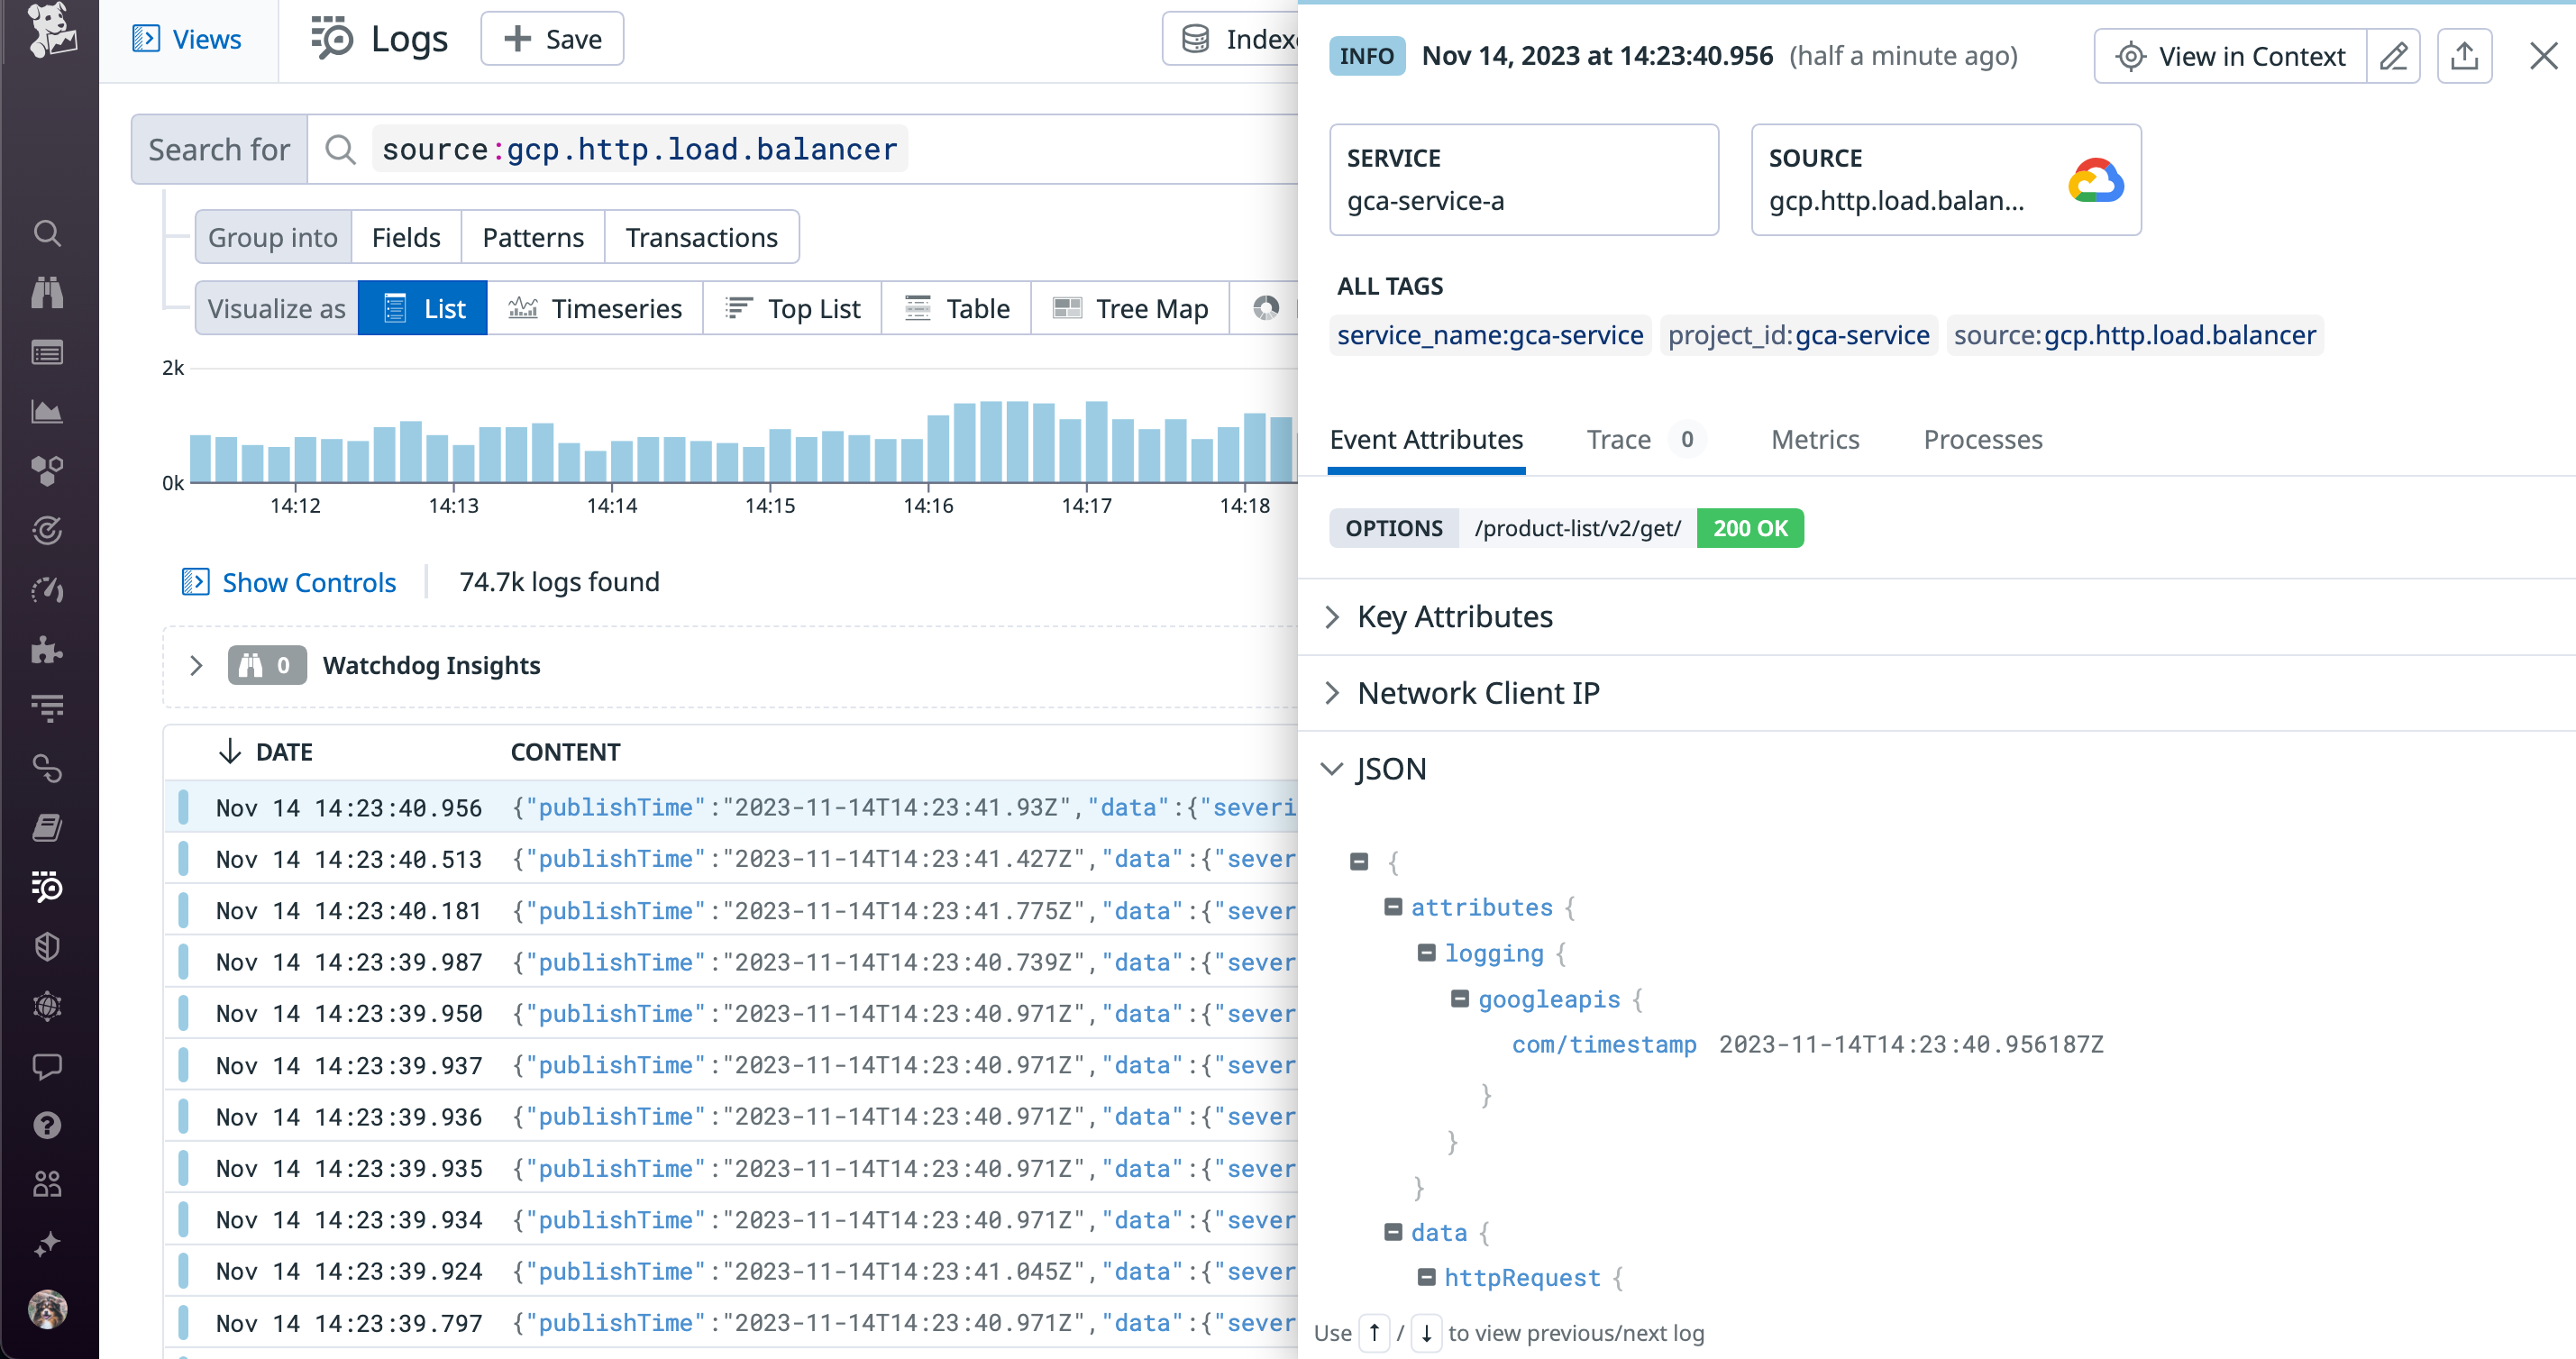
Task: Click the Datadog logo icon
Action: pos(50,30)
